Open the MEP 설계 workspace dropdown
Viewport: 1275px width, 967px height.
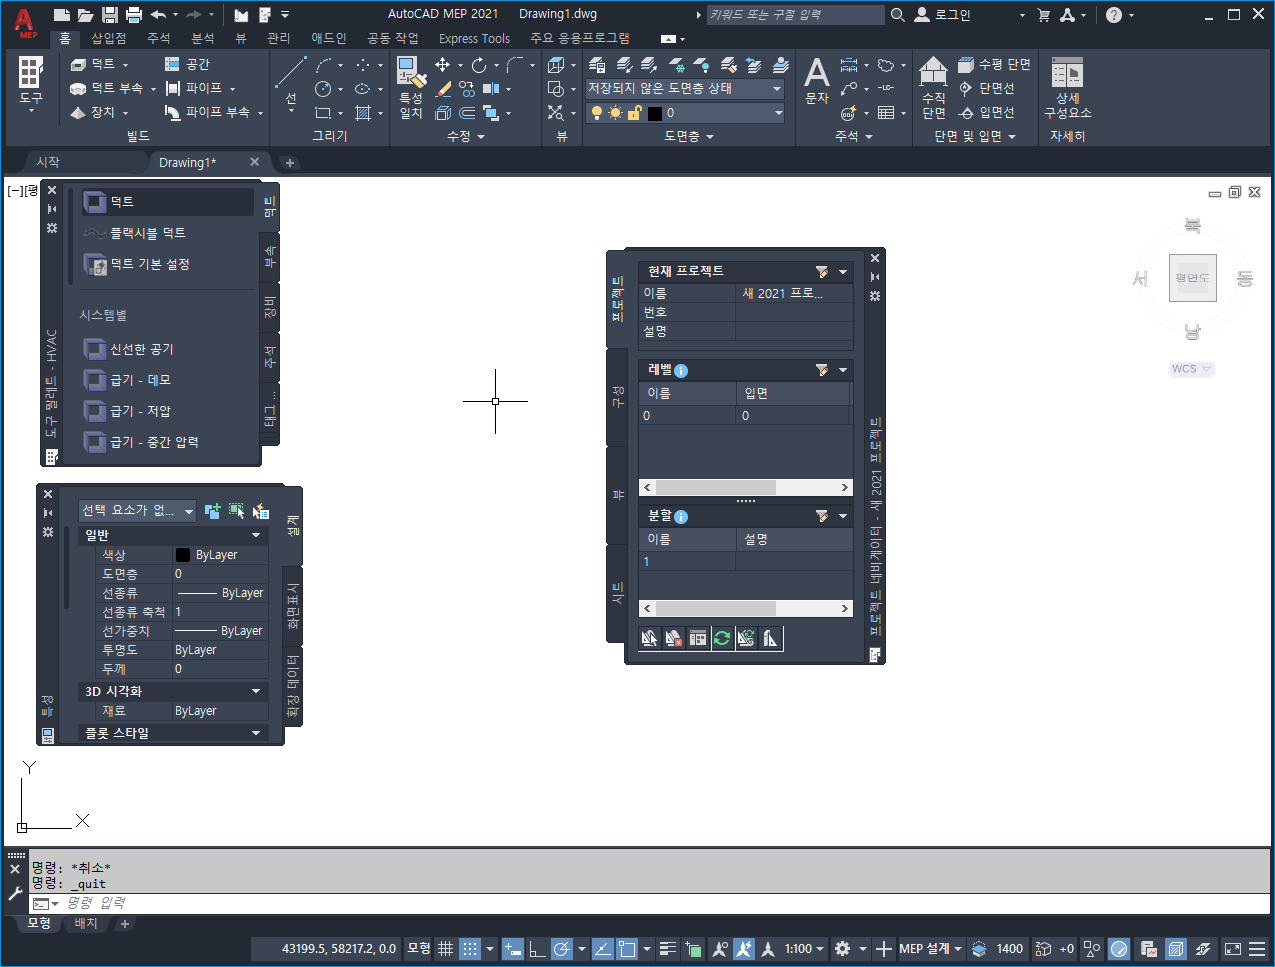click(930, 948)
